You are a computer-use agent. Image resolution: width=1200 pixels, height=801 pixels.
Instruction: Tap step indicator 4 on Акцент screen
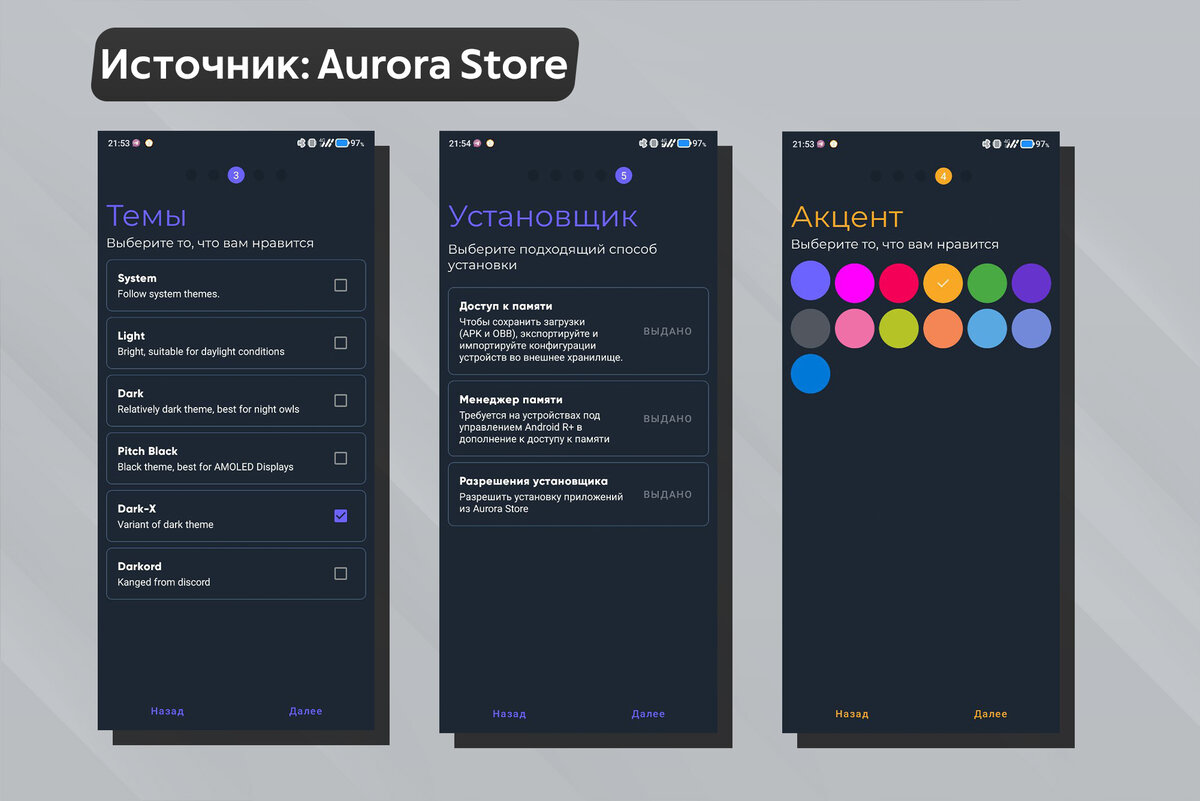(943, 175)
